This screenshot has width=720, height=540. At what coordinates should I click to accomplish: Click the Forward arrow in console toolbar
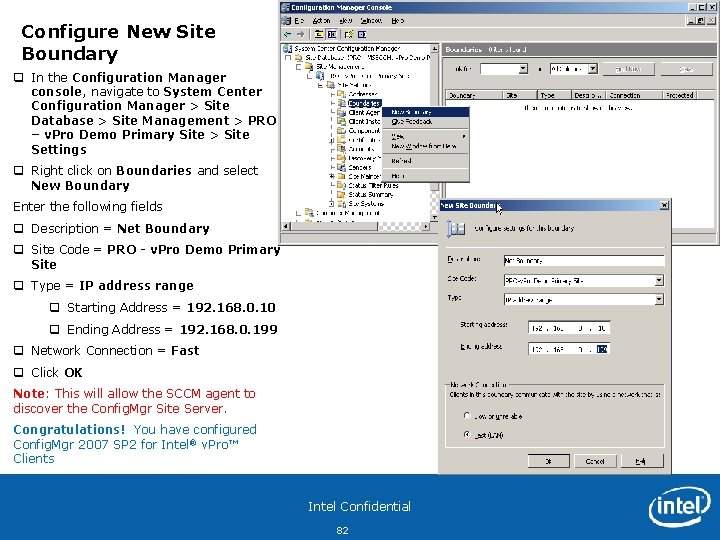(300, 34)
